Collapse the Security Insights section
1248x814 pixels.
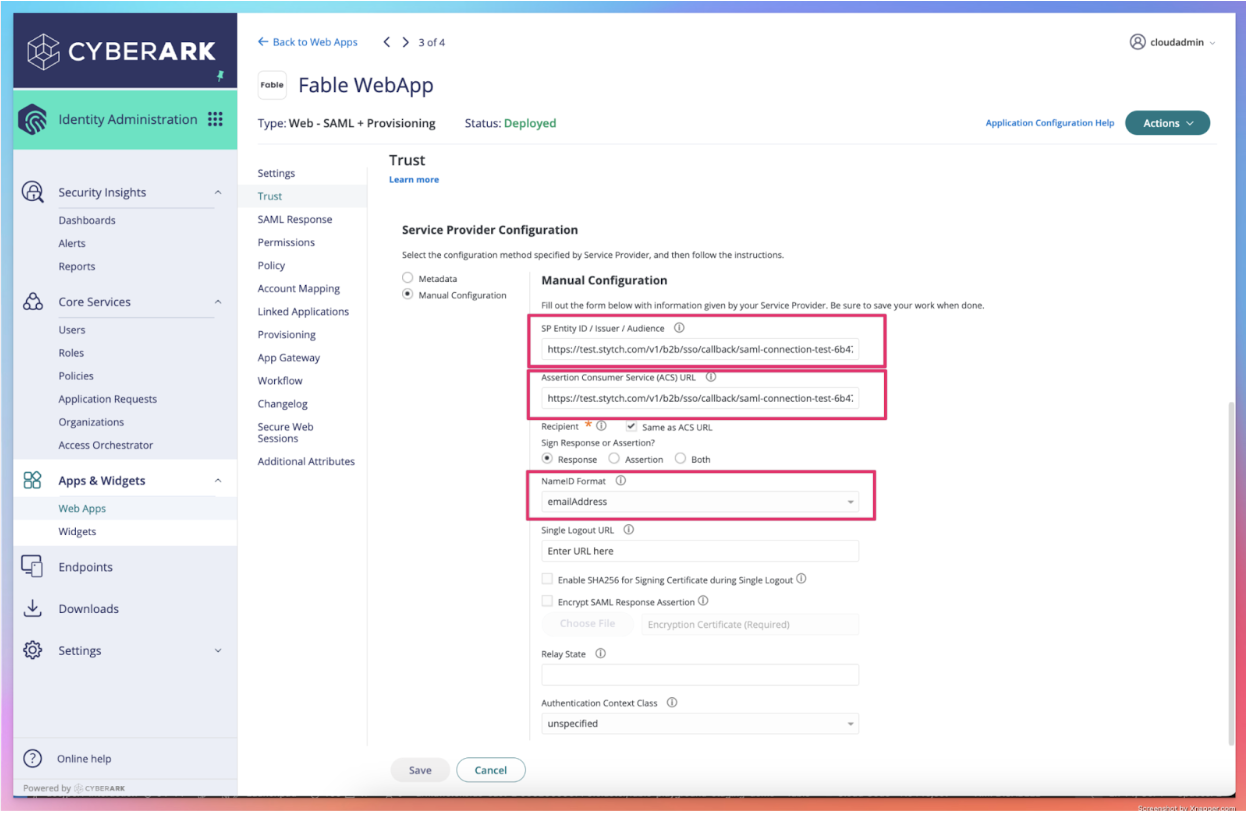[218, 192]
